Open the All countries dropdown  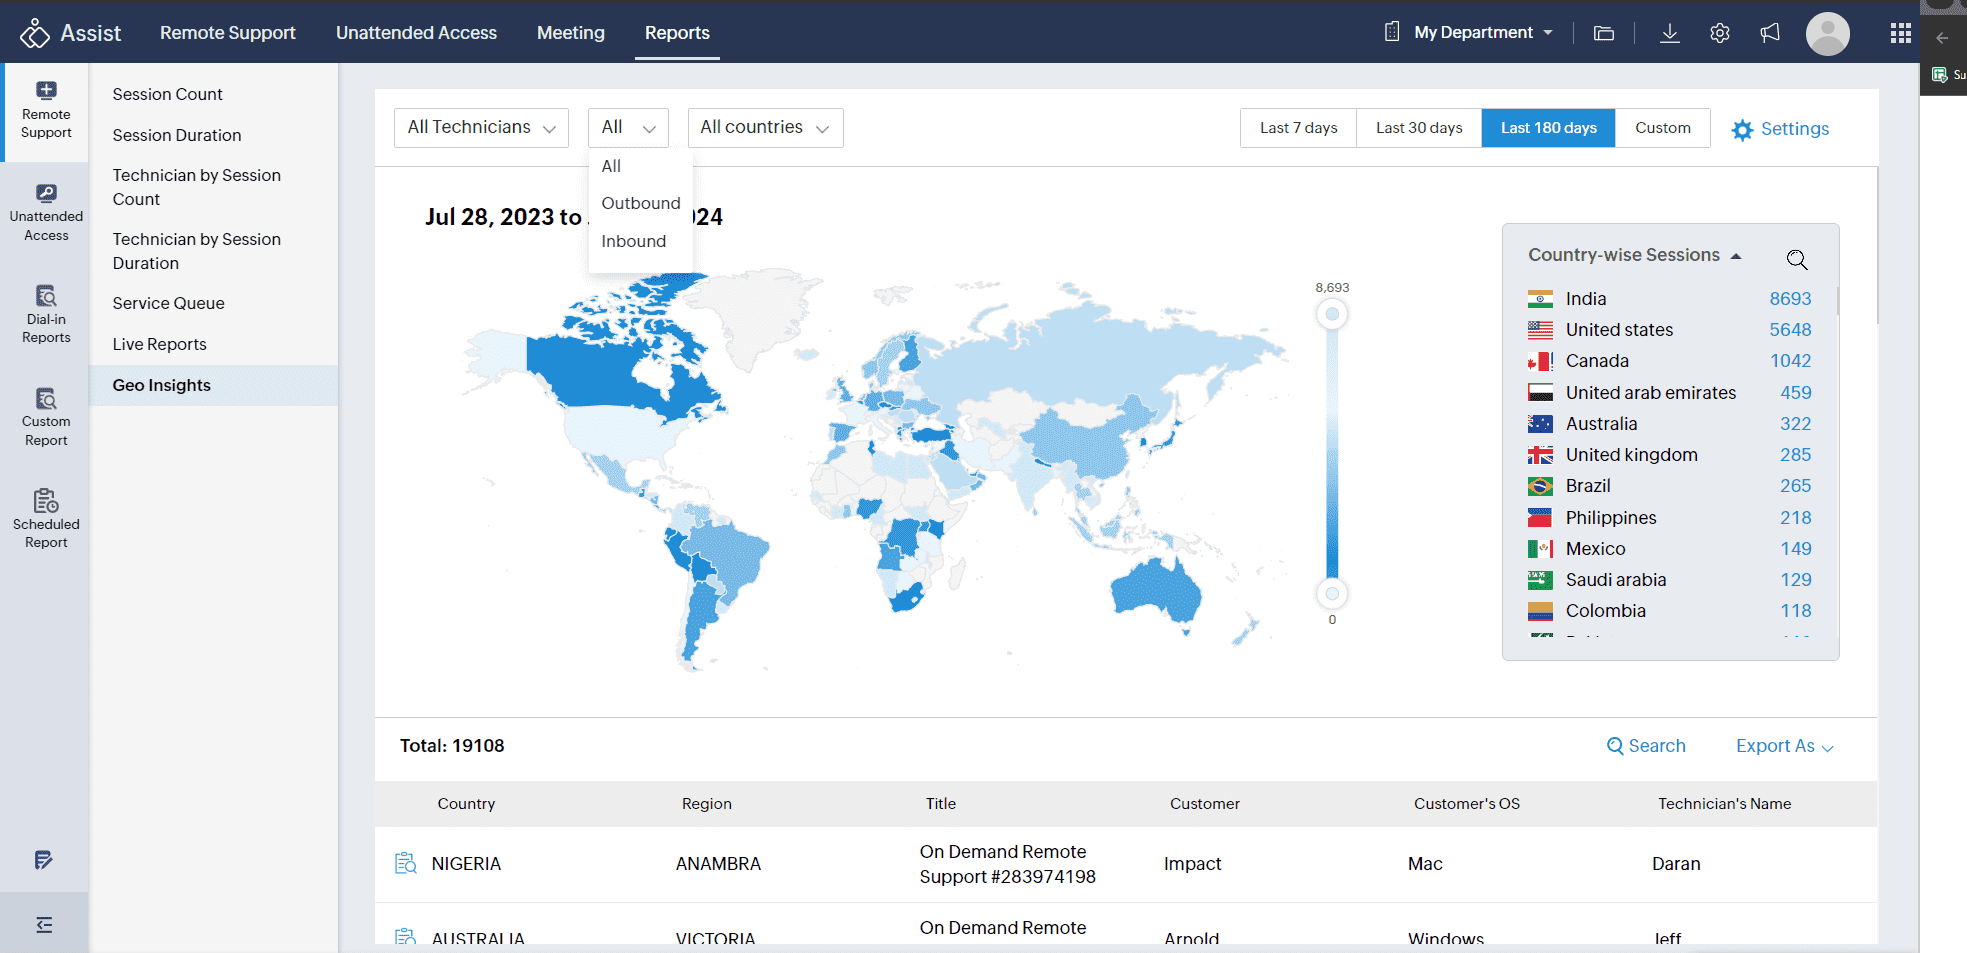(765, 128)
